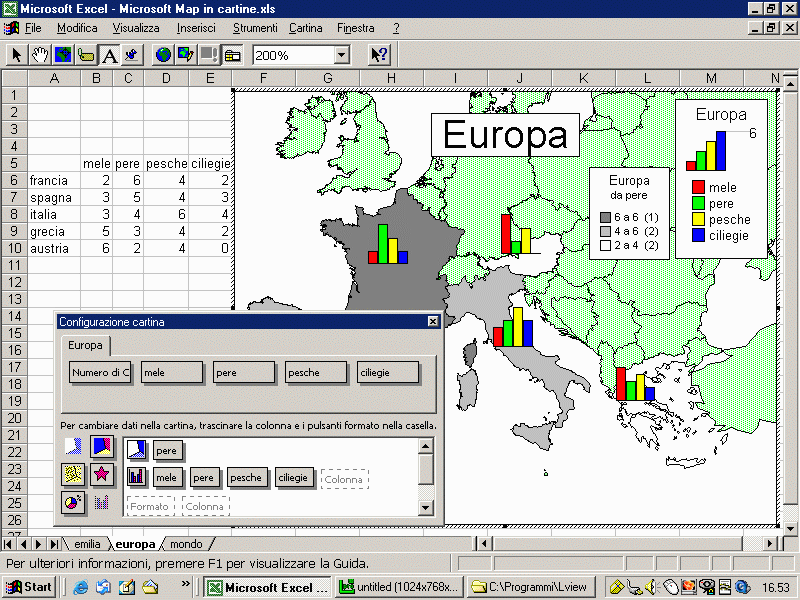Select the category shading format button
The image size is (800, 600).
click(x=101, y=447)
